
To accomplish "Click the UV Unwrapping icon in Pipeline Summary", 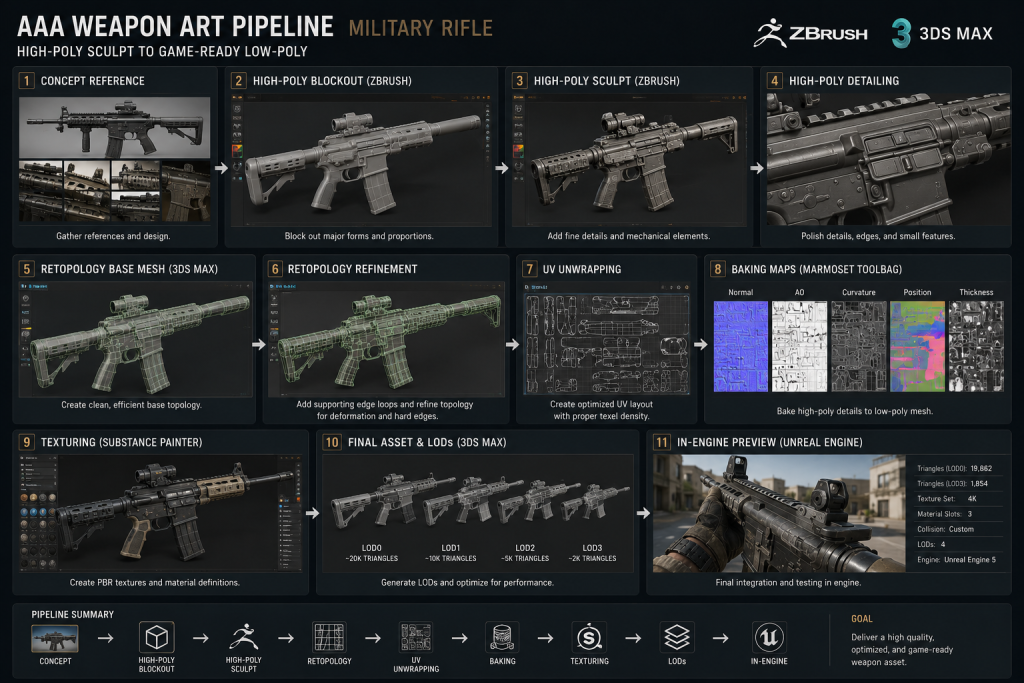I will coord(416,637).
